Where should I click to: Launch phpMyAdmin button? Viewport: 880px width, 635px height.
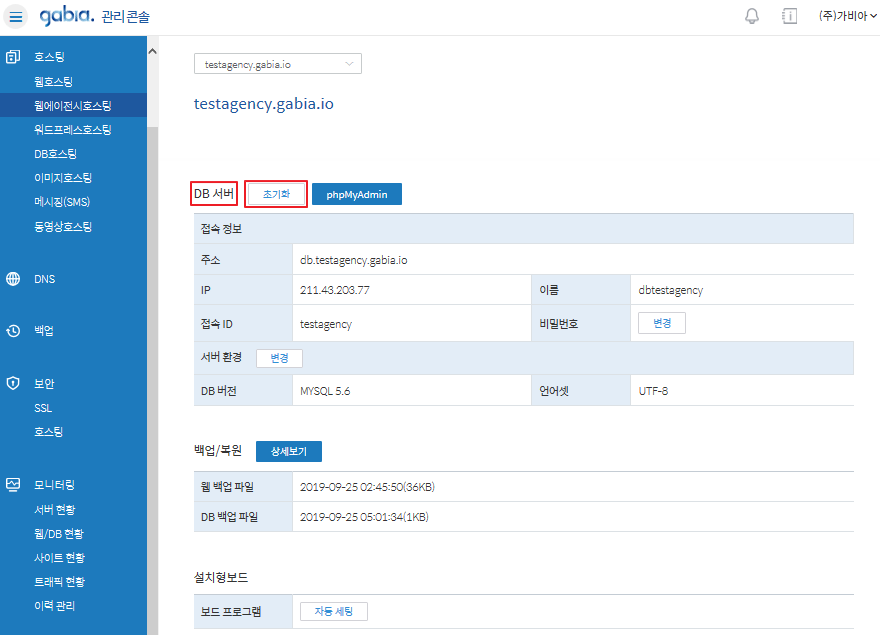pyautogui.click(x=357, y=194)
